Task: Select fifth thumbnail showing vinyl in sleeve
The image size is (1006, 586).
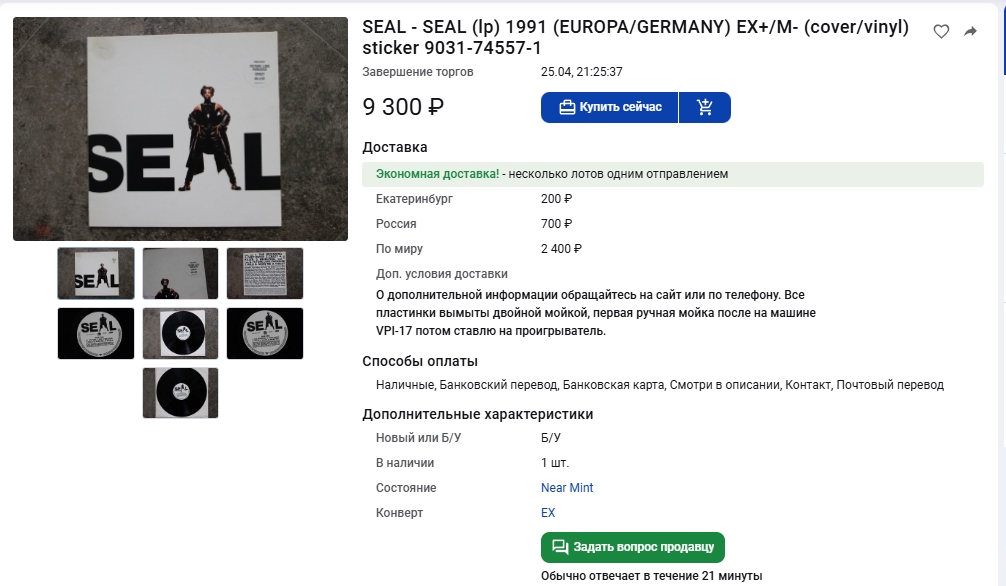Action: click(x=180, y=333)
